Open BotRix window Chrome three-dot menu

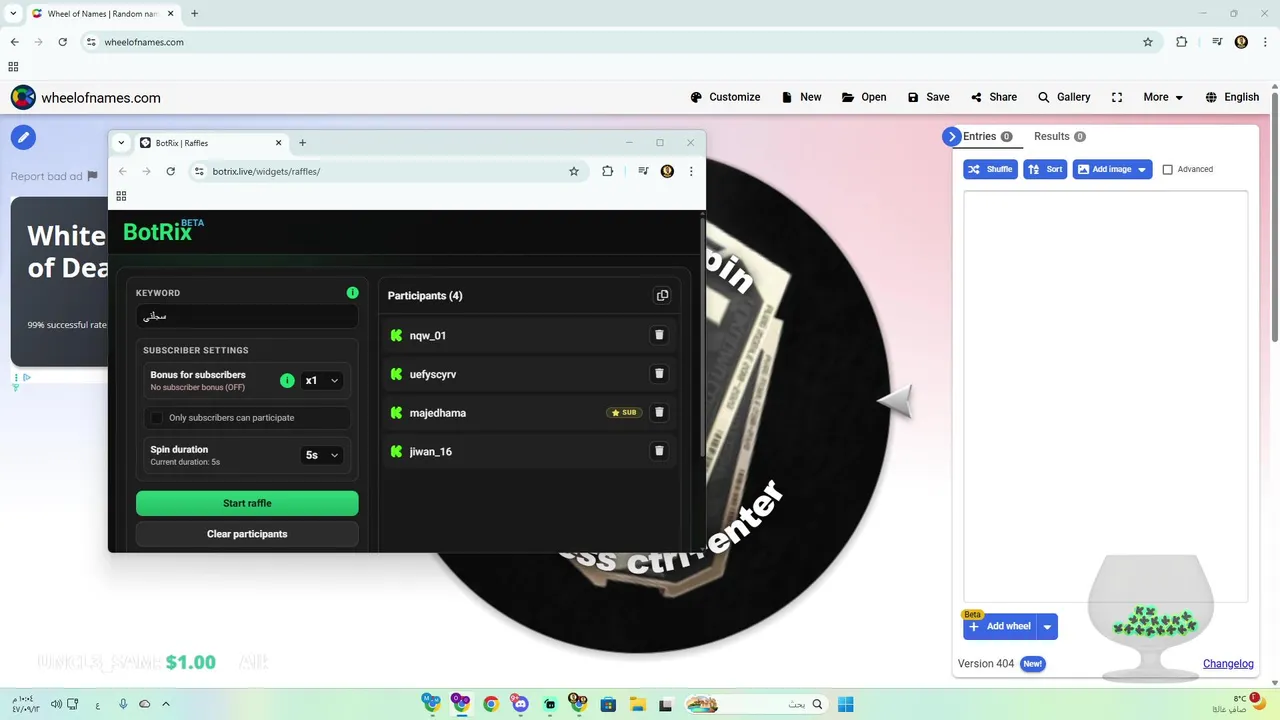point(691,171)
